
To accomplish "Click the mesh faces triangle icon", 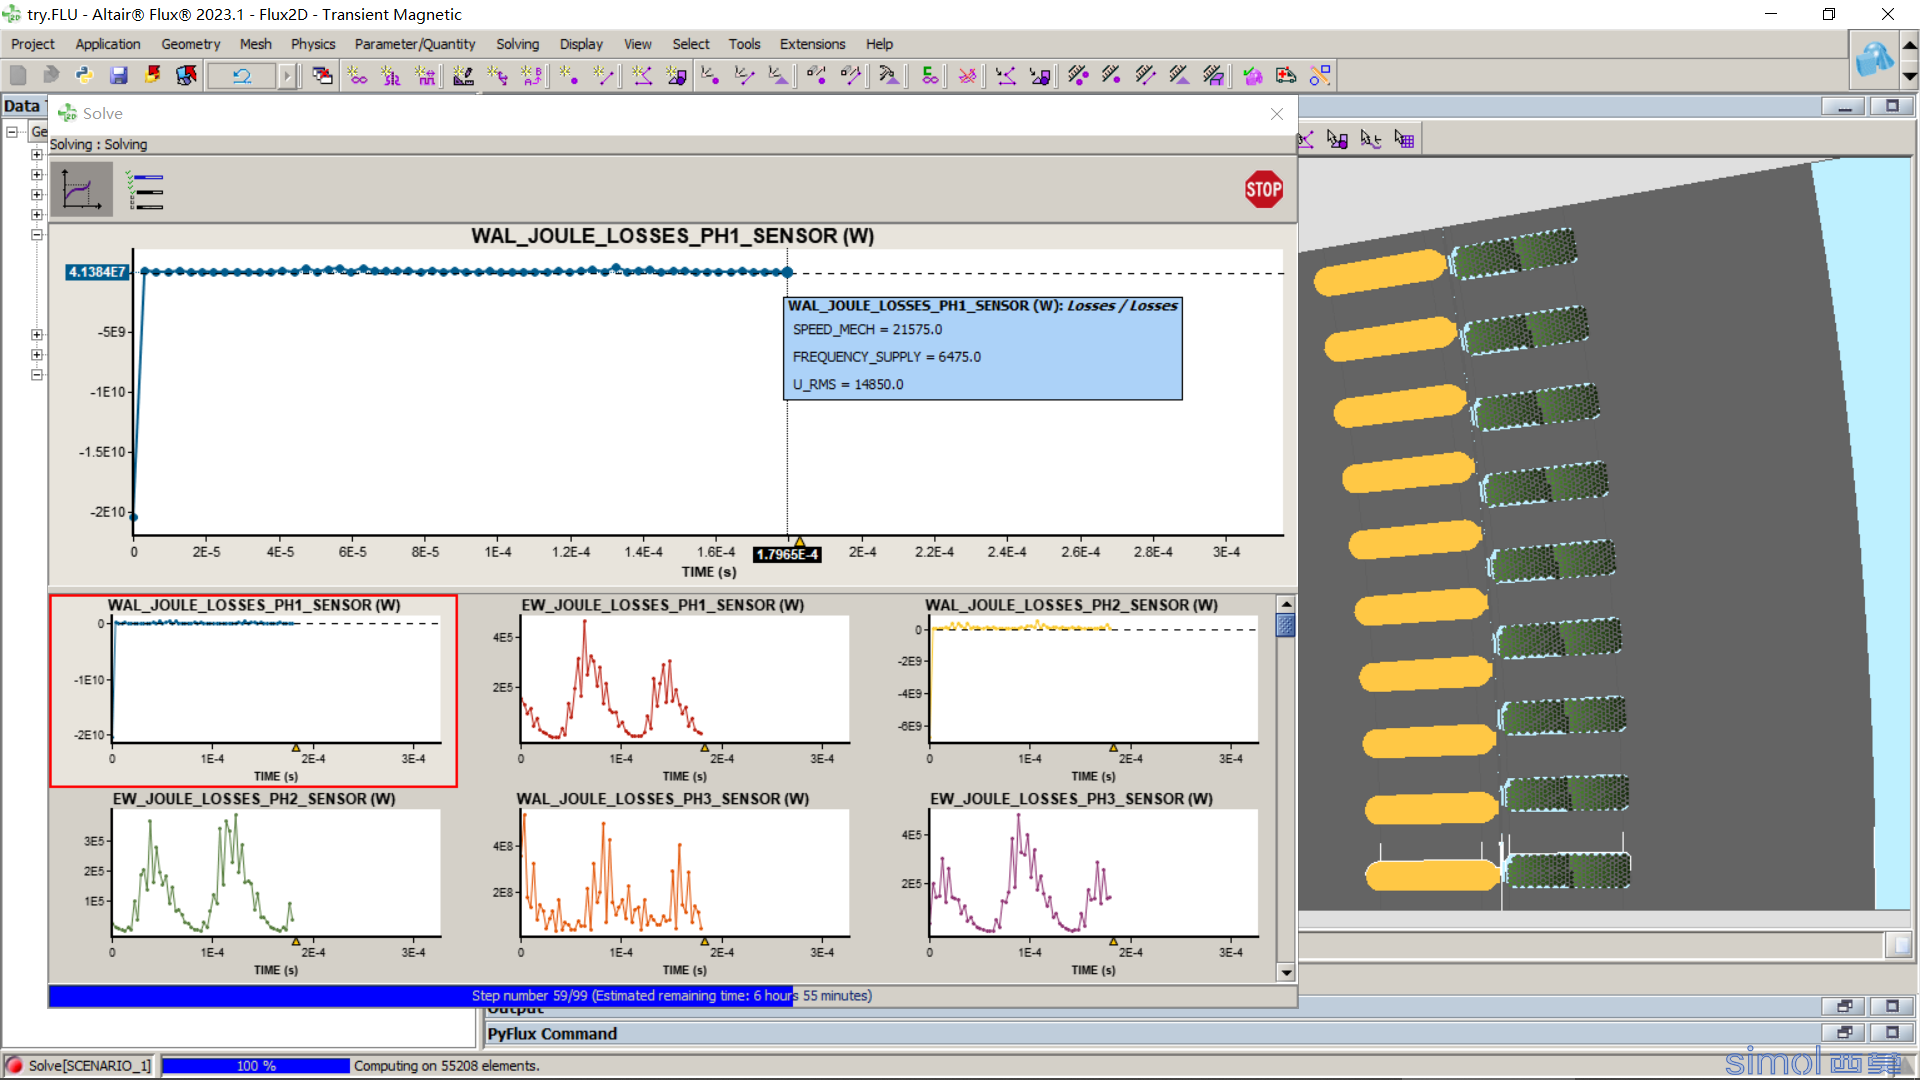I will point(778,75).
